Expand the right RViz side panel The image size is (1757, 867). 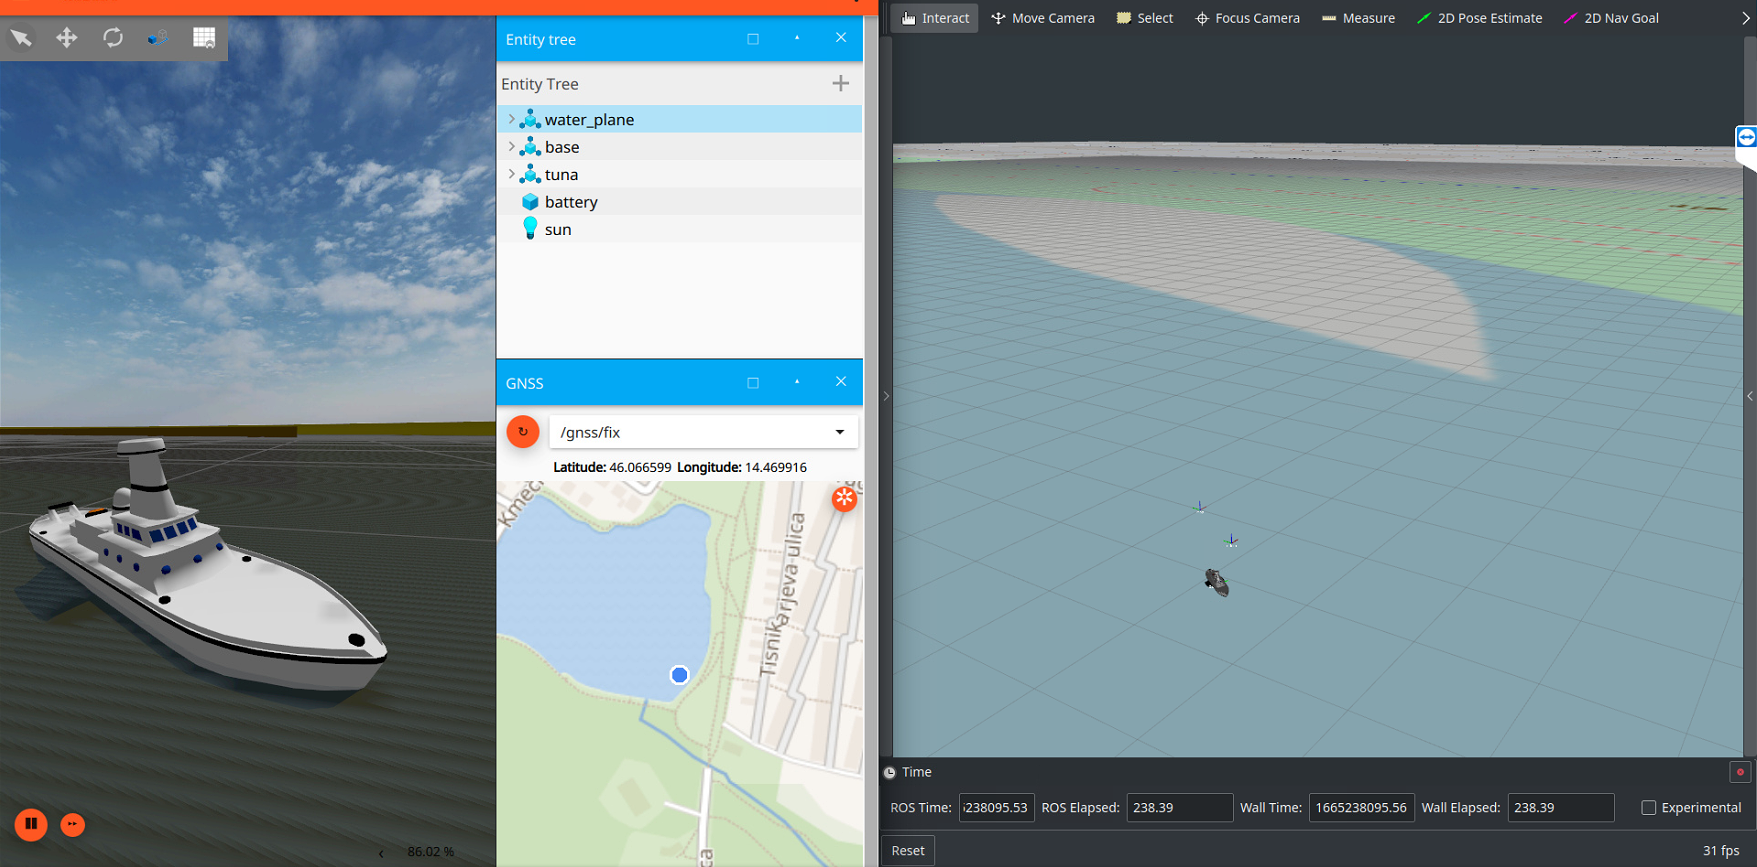tap(1750, 396)
